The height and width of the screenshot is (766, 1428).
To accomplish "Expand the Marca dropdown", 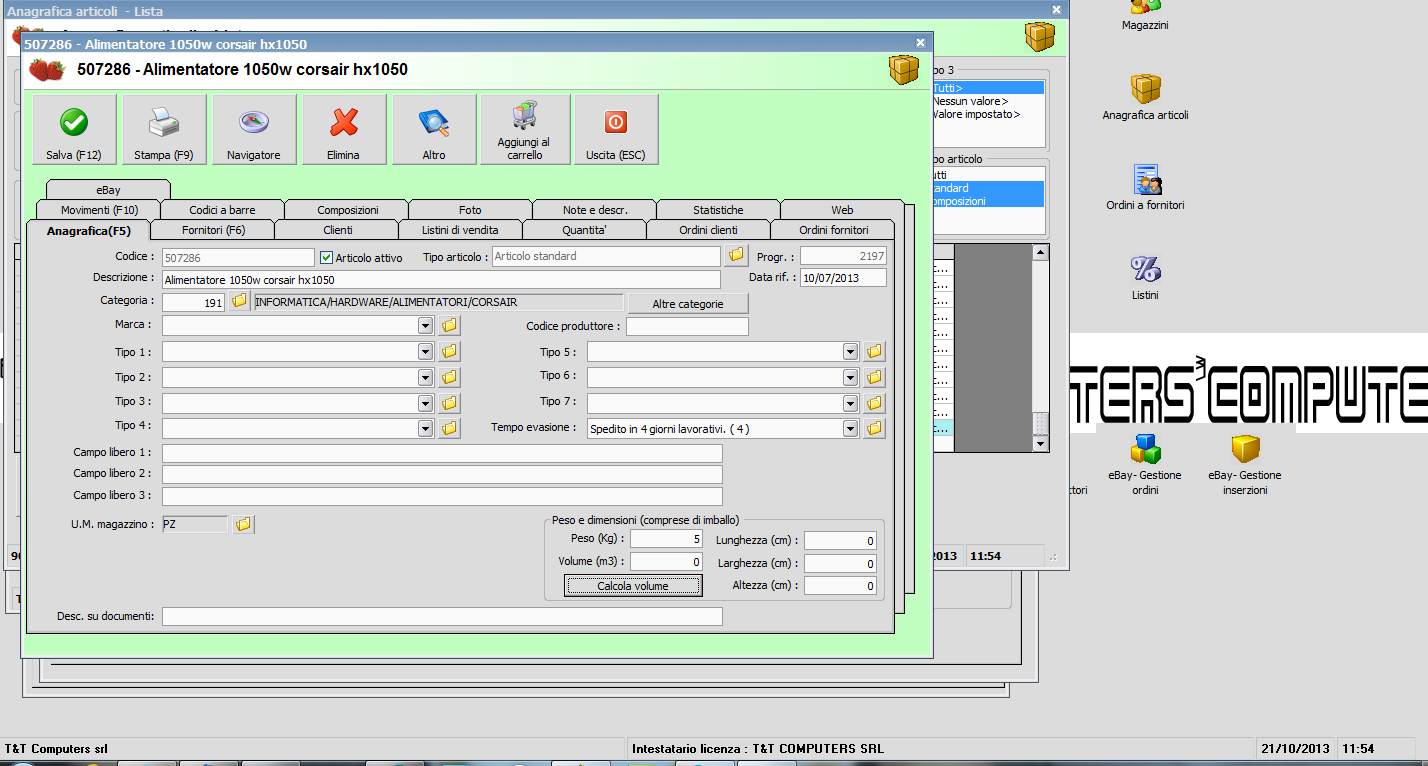I will point(426,326).
